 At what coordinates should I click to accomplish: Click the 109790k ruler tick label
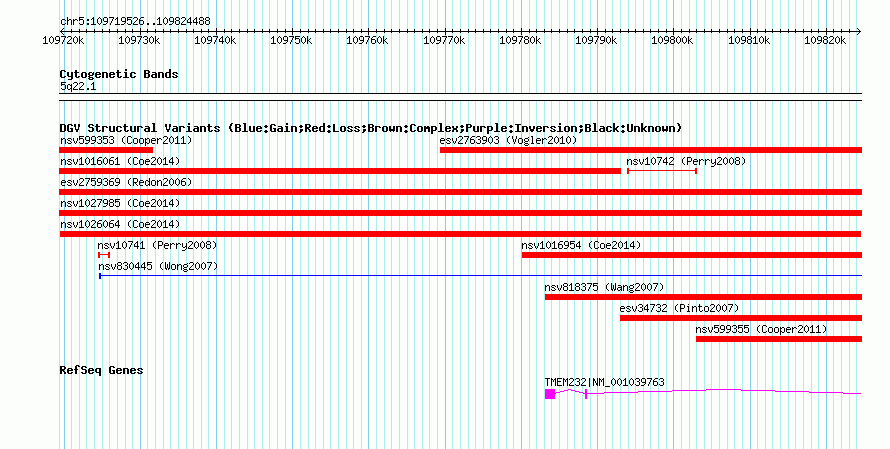597,41
